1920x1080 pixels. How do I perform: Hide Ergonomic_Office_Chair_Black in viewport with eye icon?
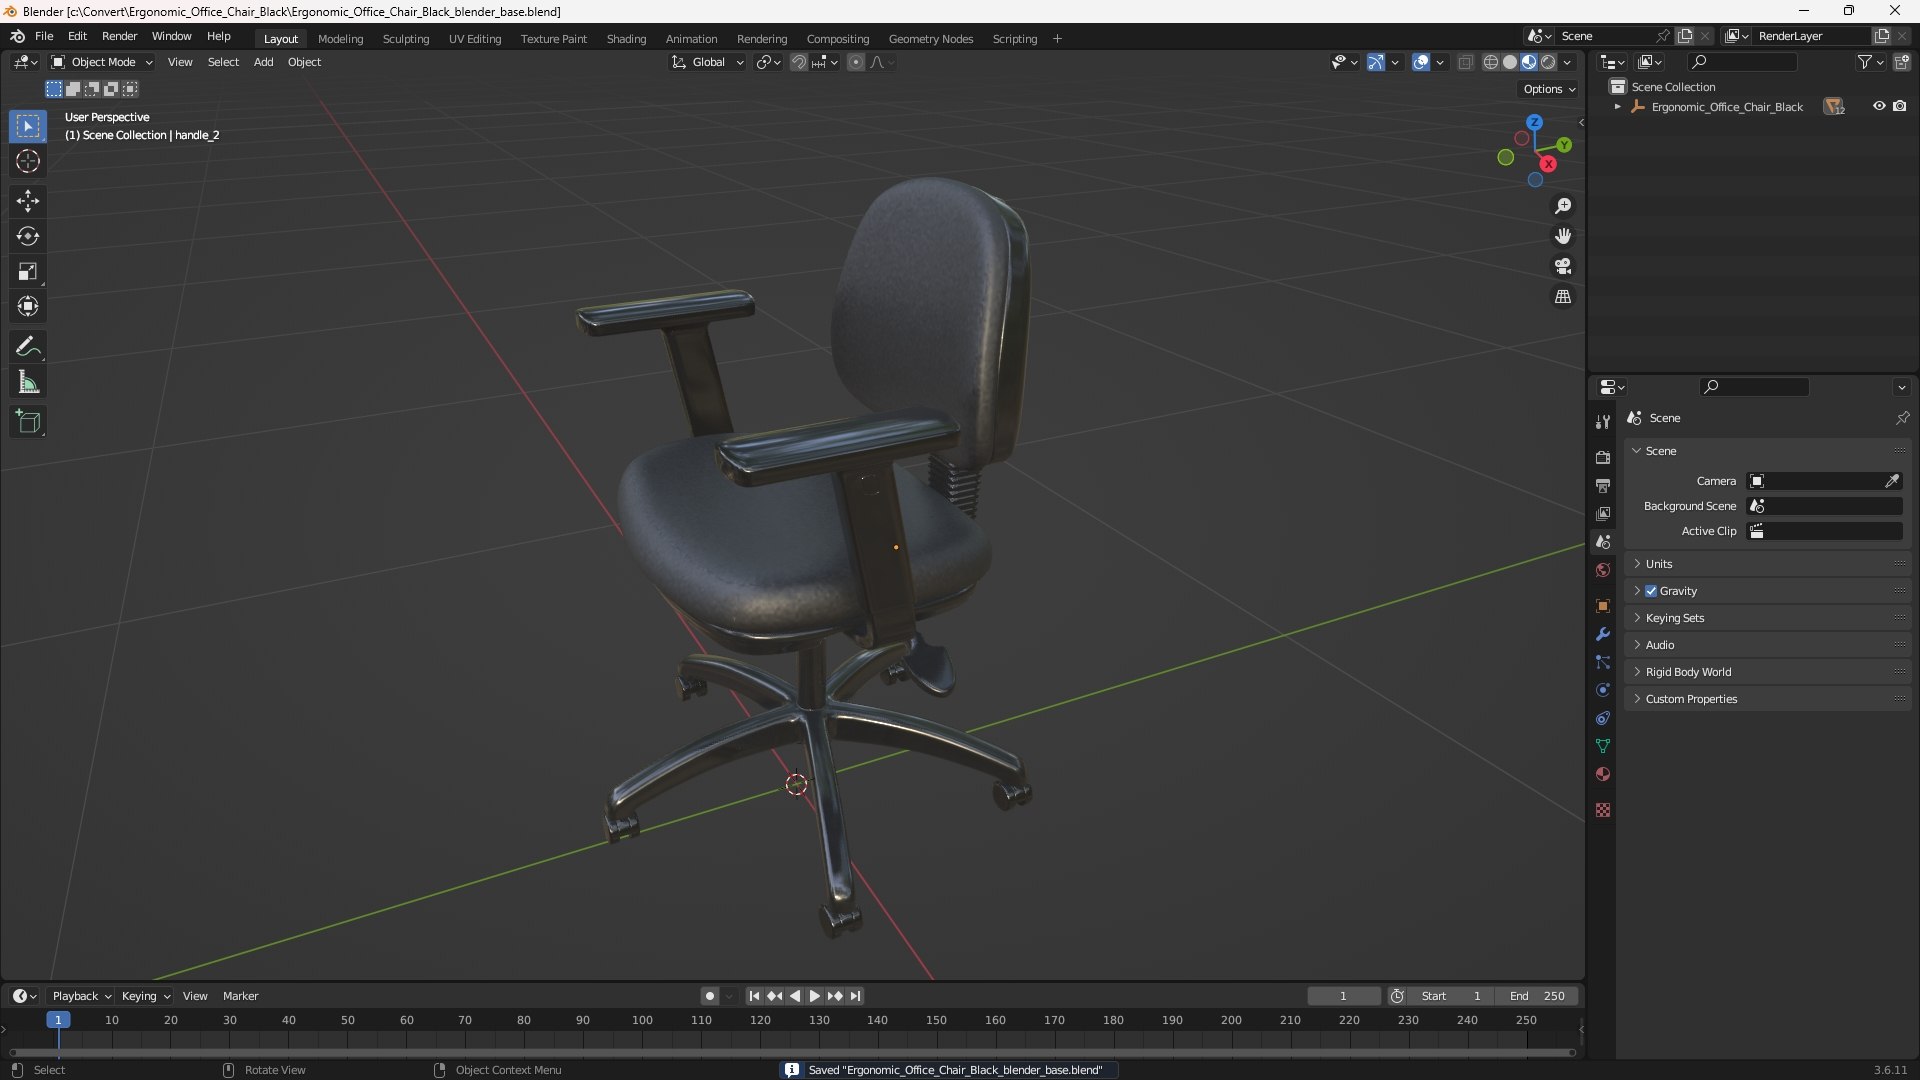tap(1879, 106)
